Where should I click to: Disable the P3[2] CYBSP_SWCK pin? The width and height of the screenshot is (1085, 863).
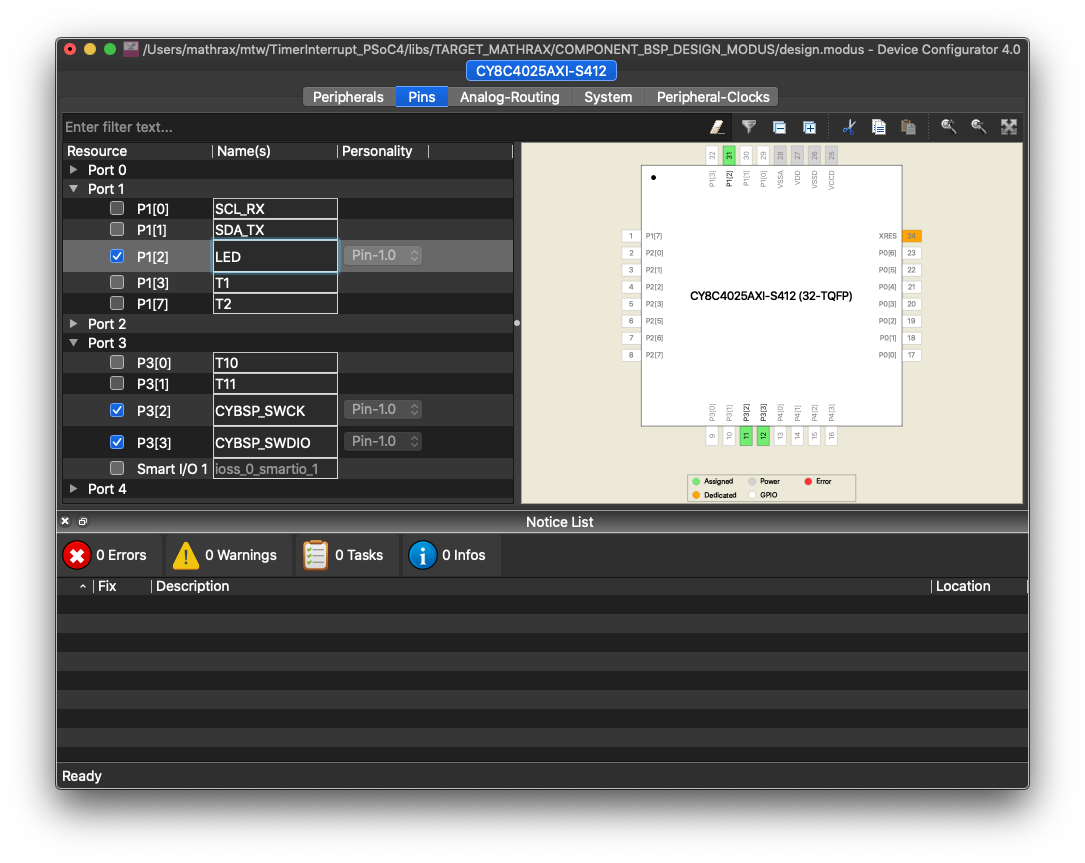click(x=117, y=410)
